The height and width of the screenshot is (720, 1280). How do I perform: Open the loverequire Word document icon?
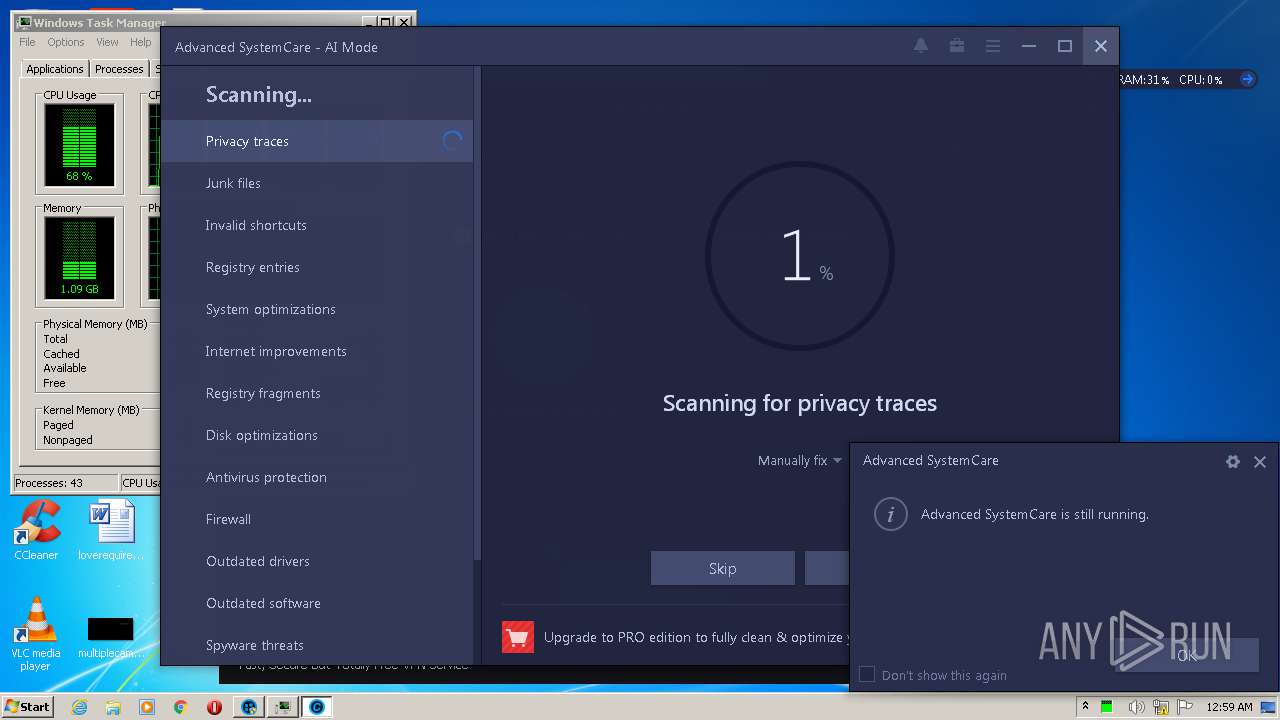coord(111,531)
